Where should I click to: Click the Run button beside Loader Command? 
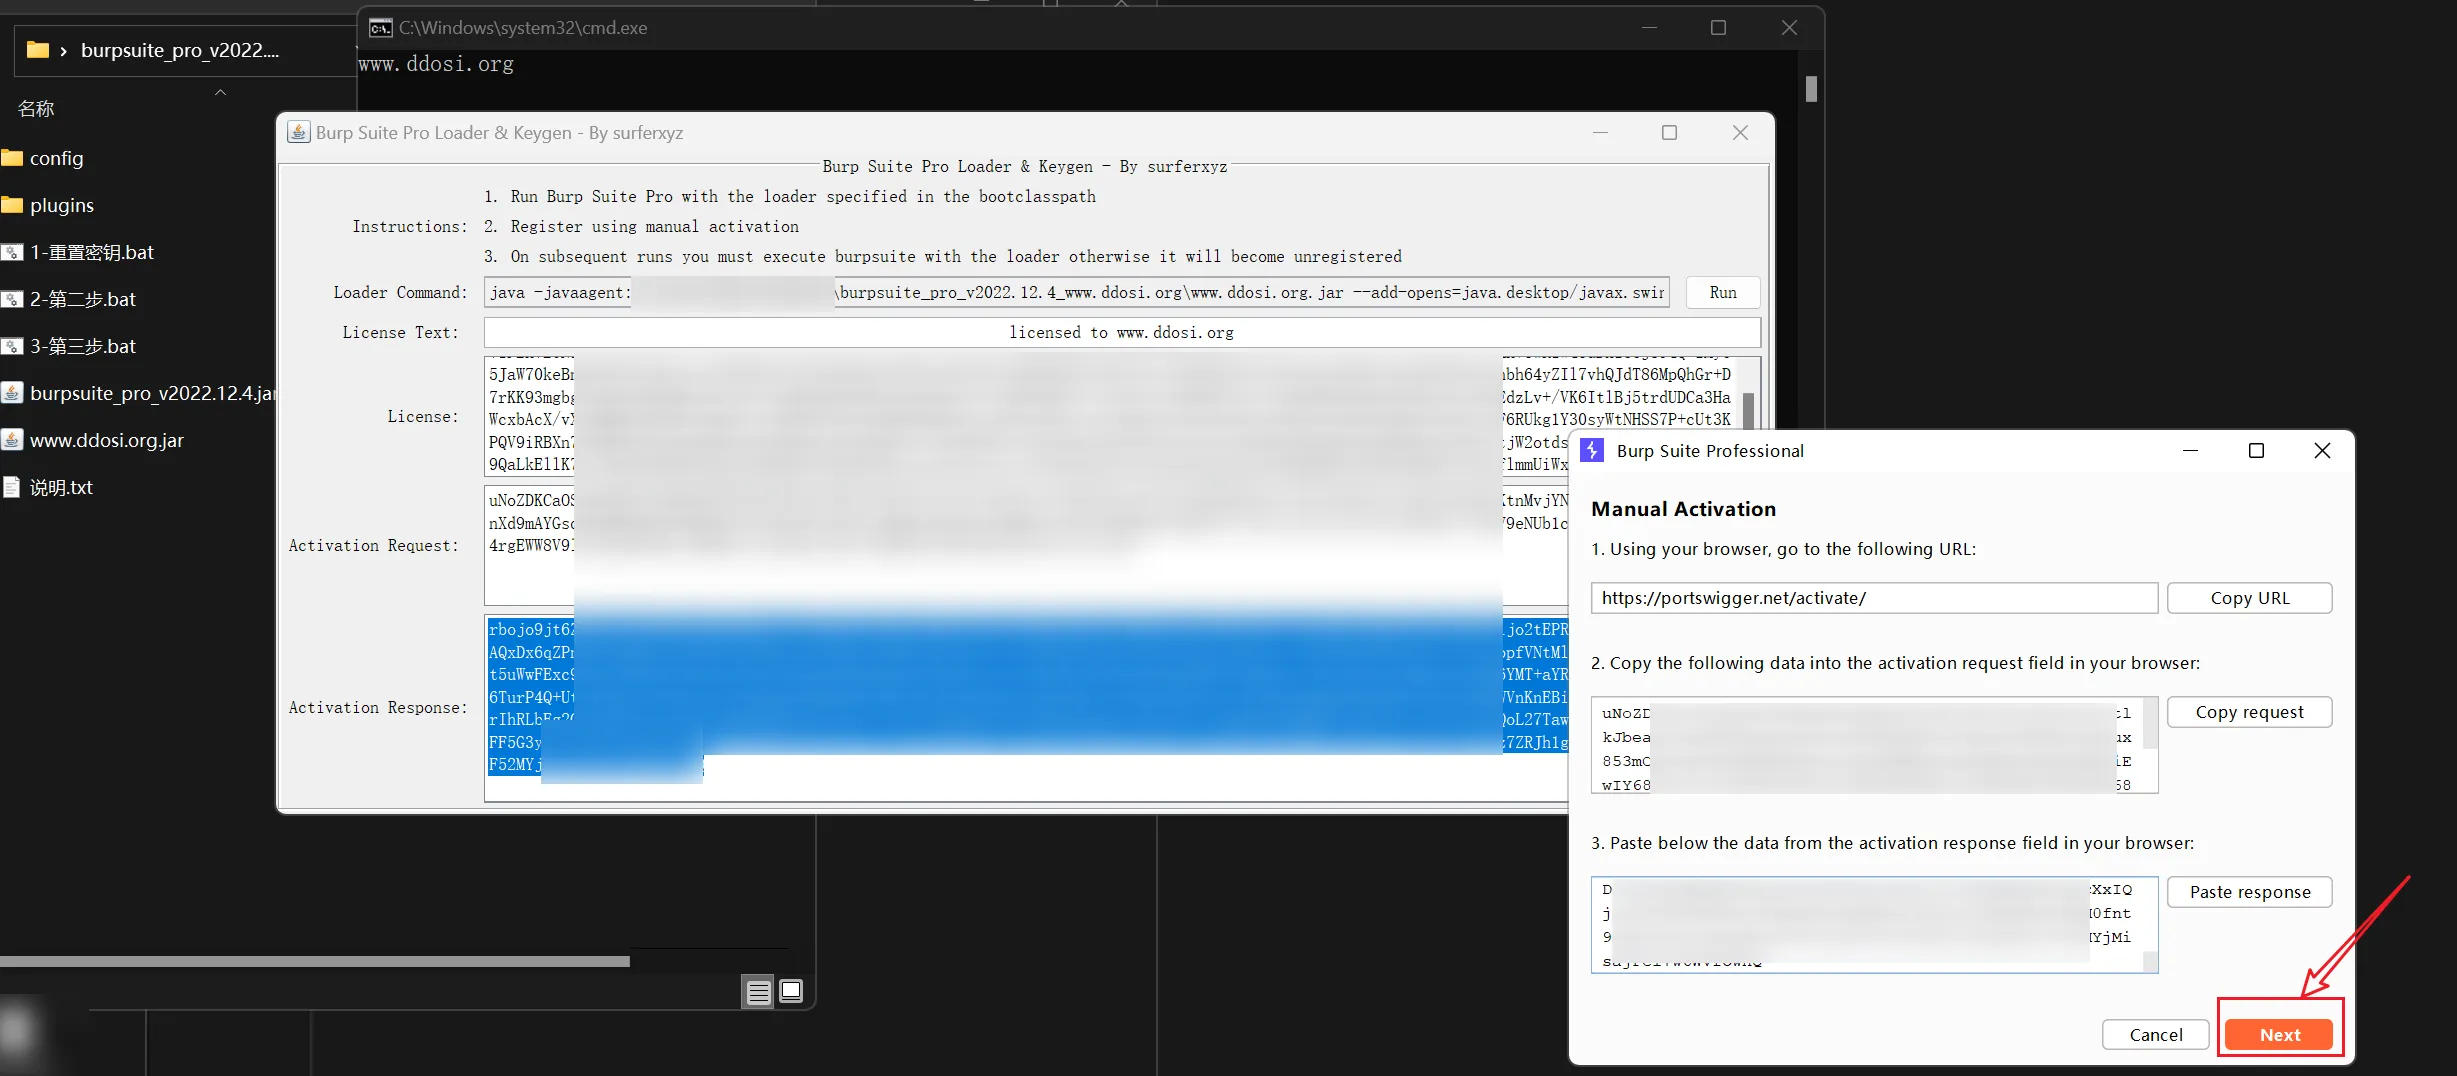pyautogui.click(x=1723, y=292)
